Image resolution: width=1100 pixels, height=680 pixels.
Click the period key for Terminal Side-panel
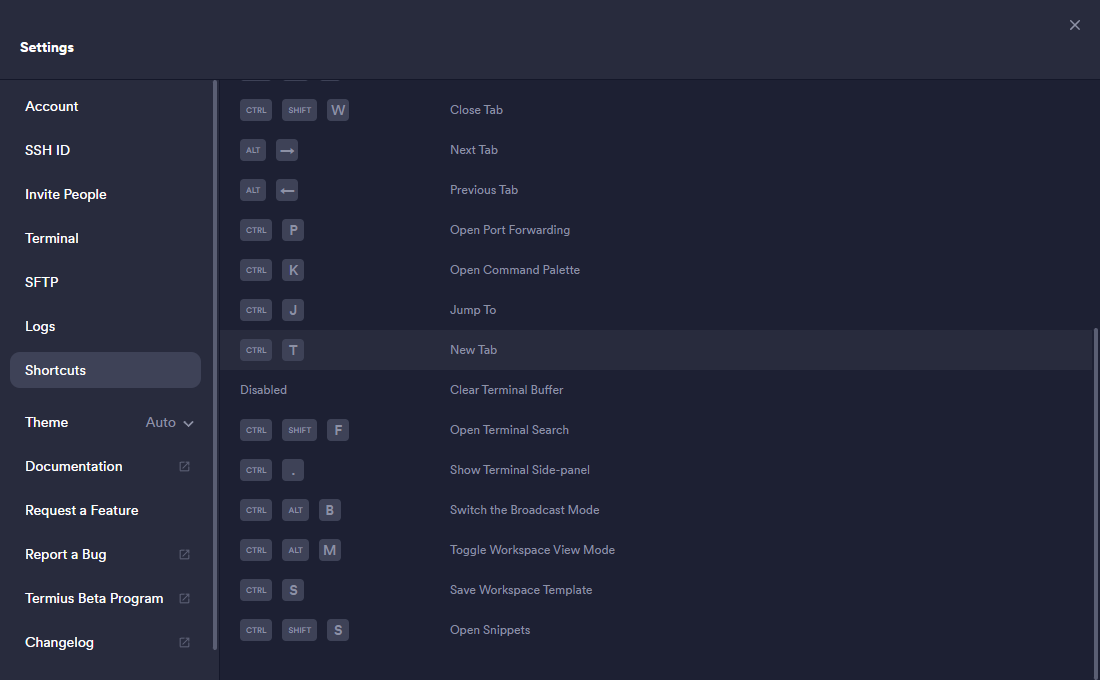[x=293, y=470]
